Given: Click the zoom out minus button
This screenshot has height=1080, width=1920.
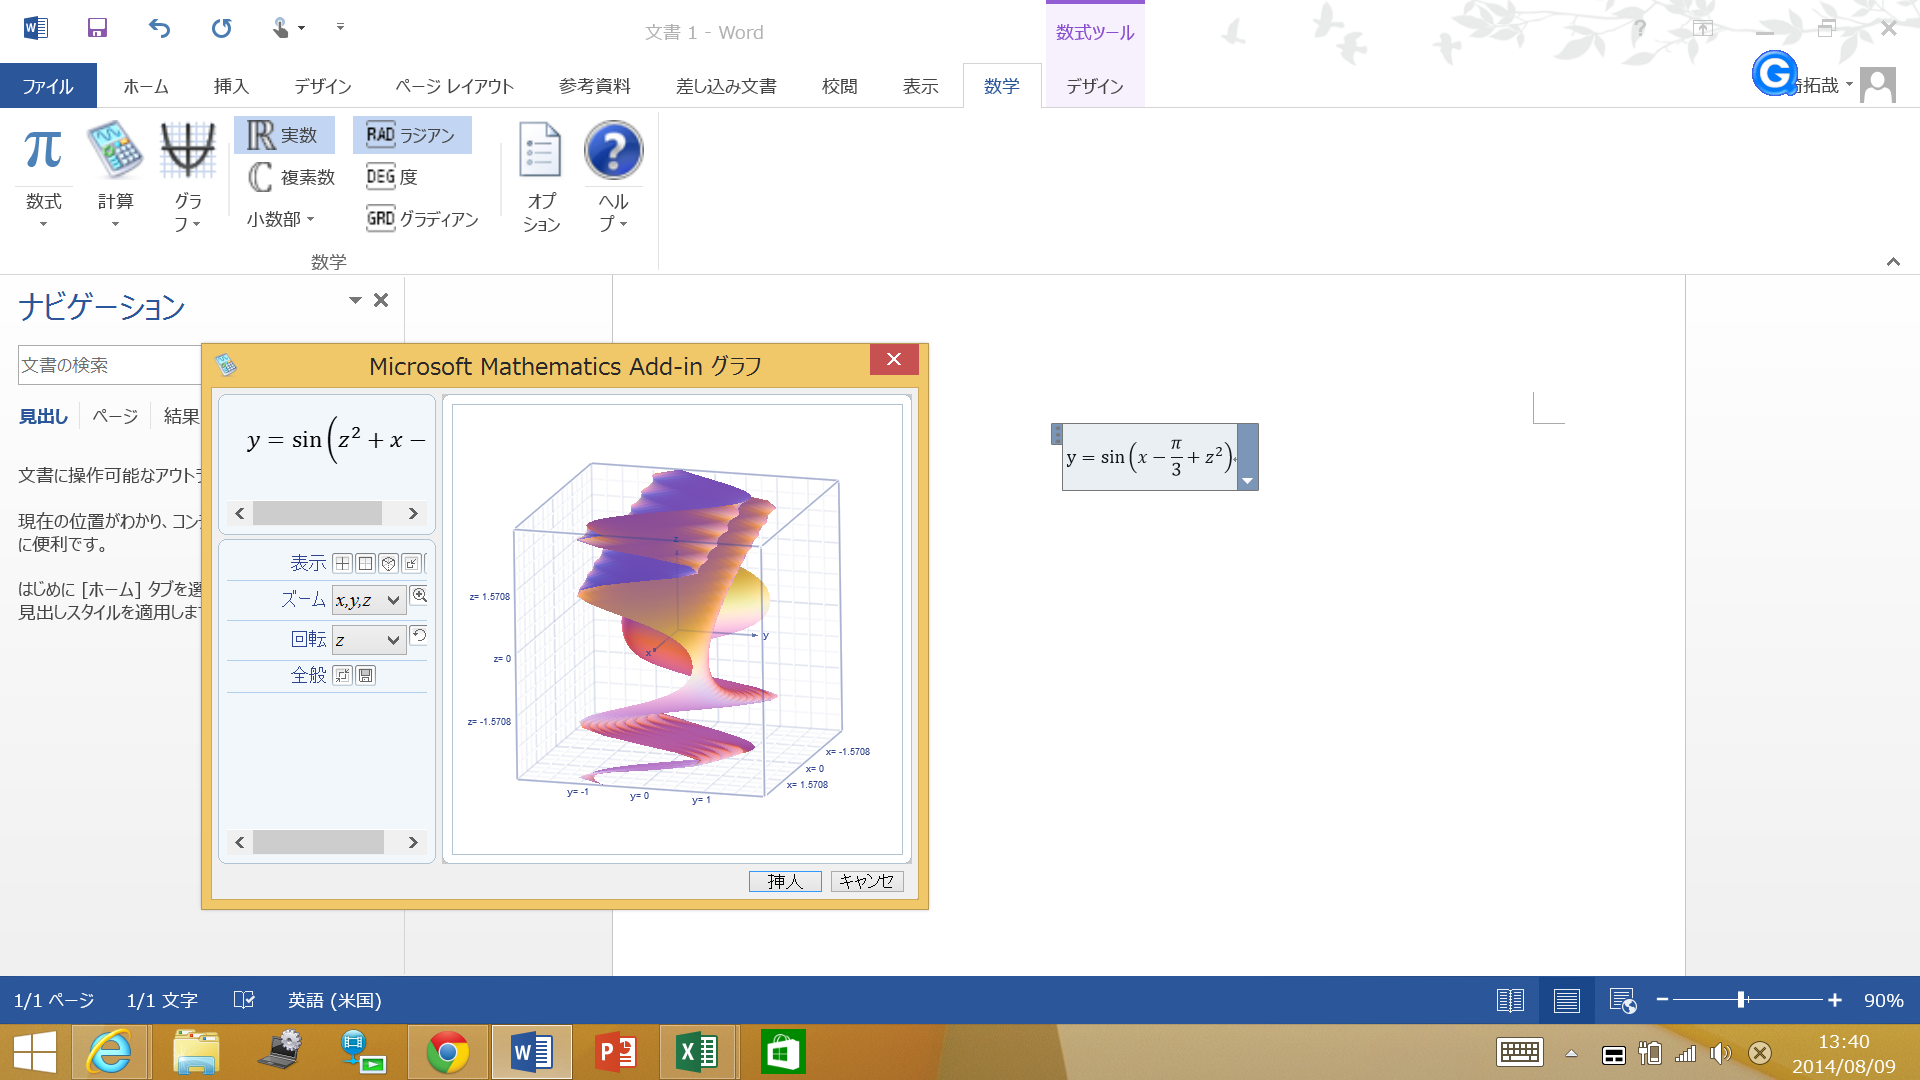Looking at the screenshot, I should pyautogui.click(x=1662, y=1000).
